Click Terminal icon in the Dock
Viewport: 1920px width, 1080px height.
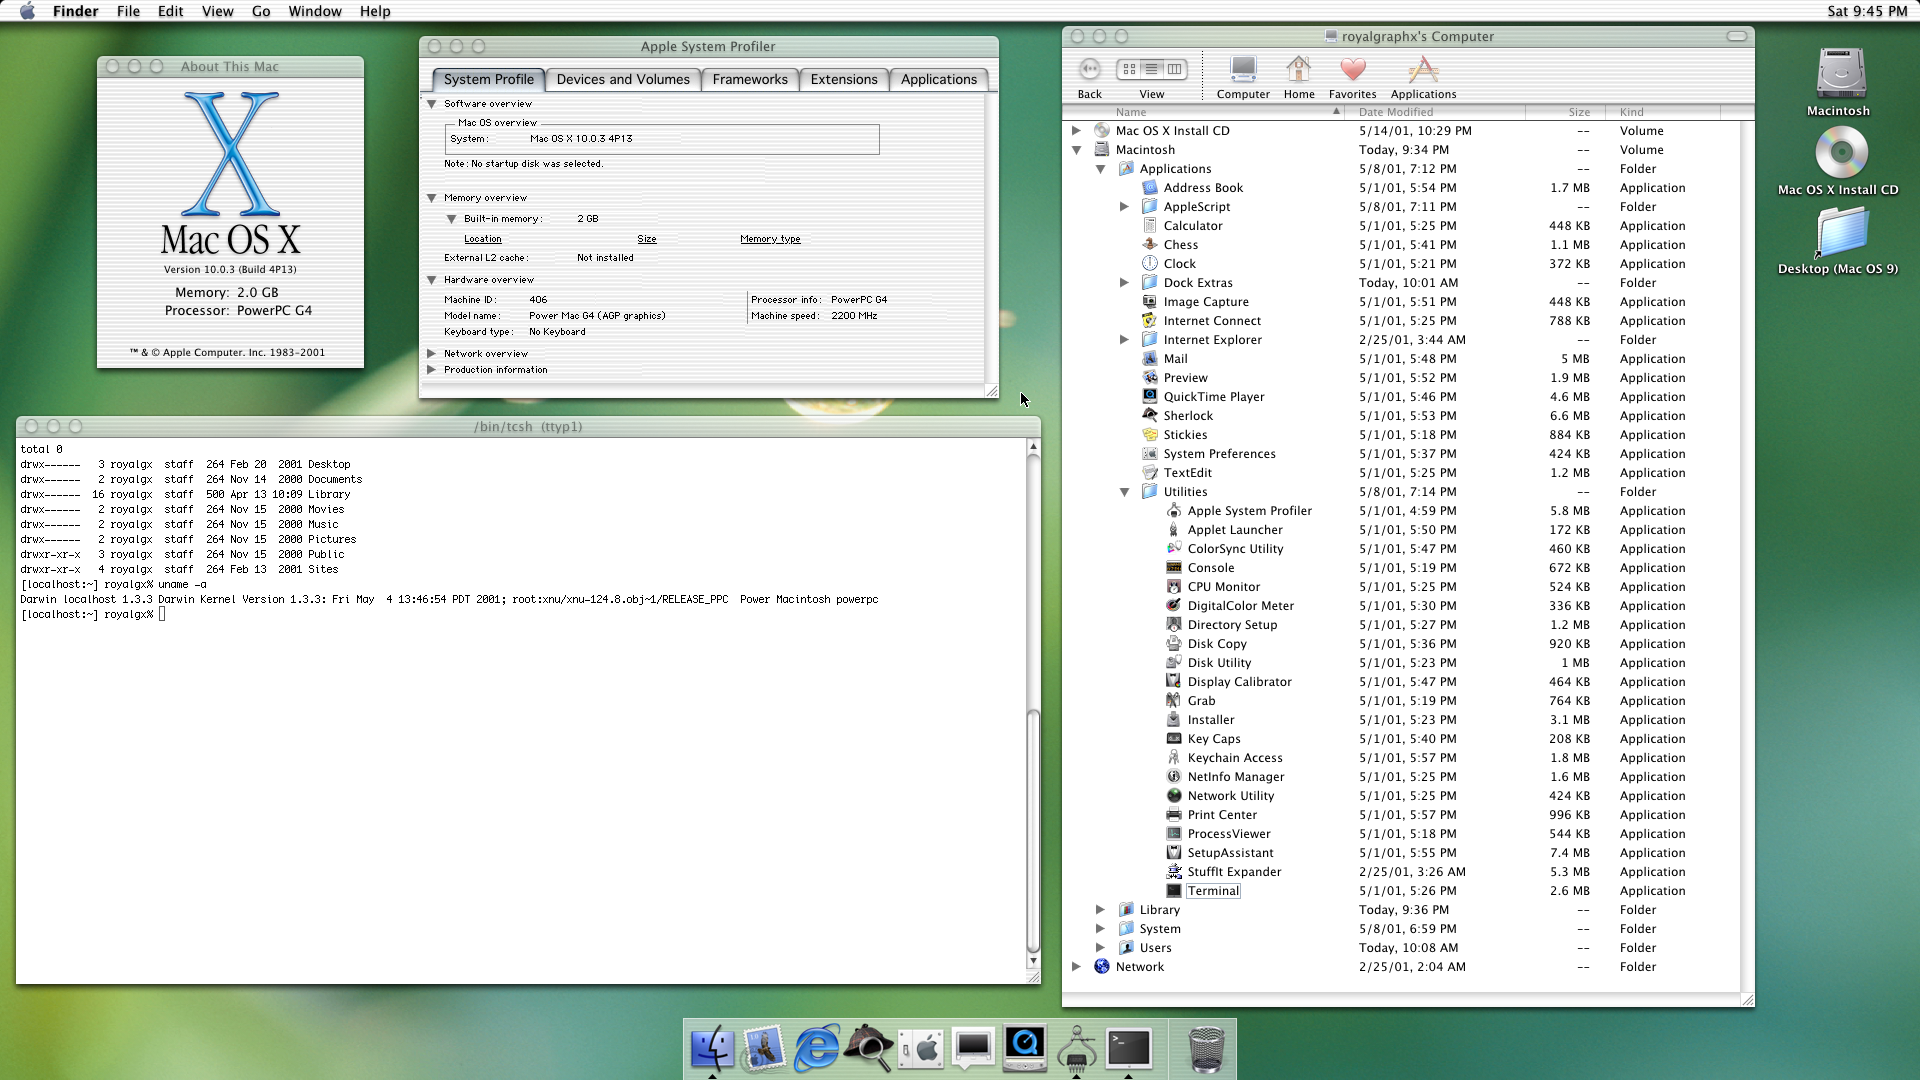pos(1129,1048)
